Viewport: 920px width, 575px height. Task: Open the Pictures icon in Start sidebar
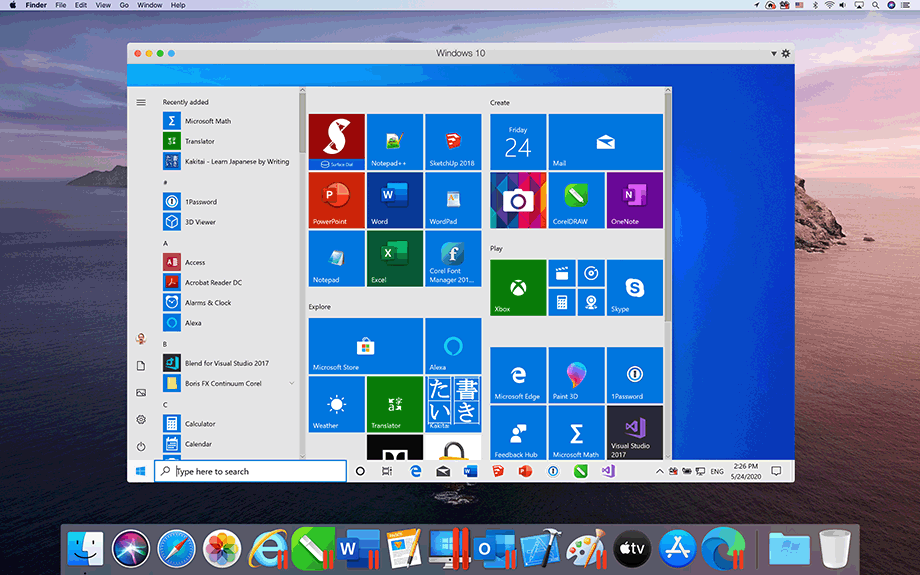pos(141,393)
